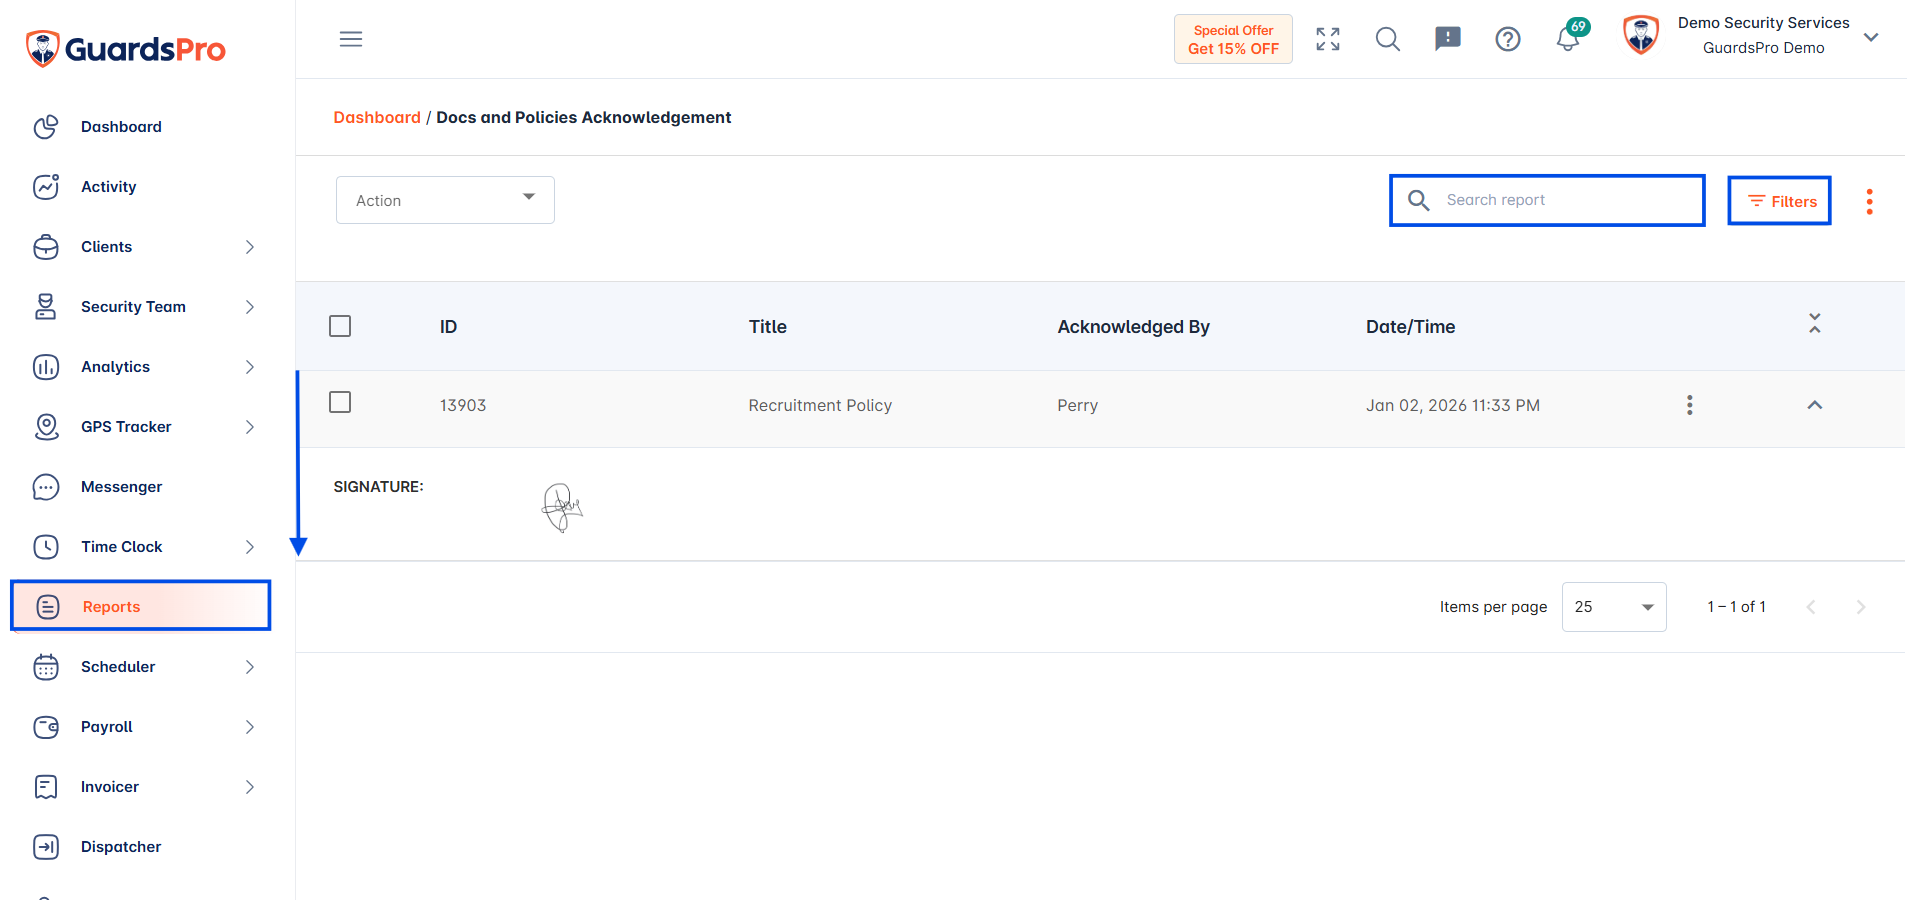The height and width of the screenshot is (900, 1907).
Task: Open Activity from the sidebar
Action: coord(108,187)
